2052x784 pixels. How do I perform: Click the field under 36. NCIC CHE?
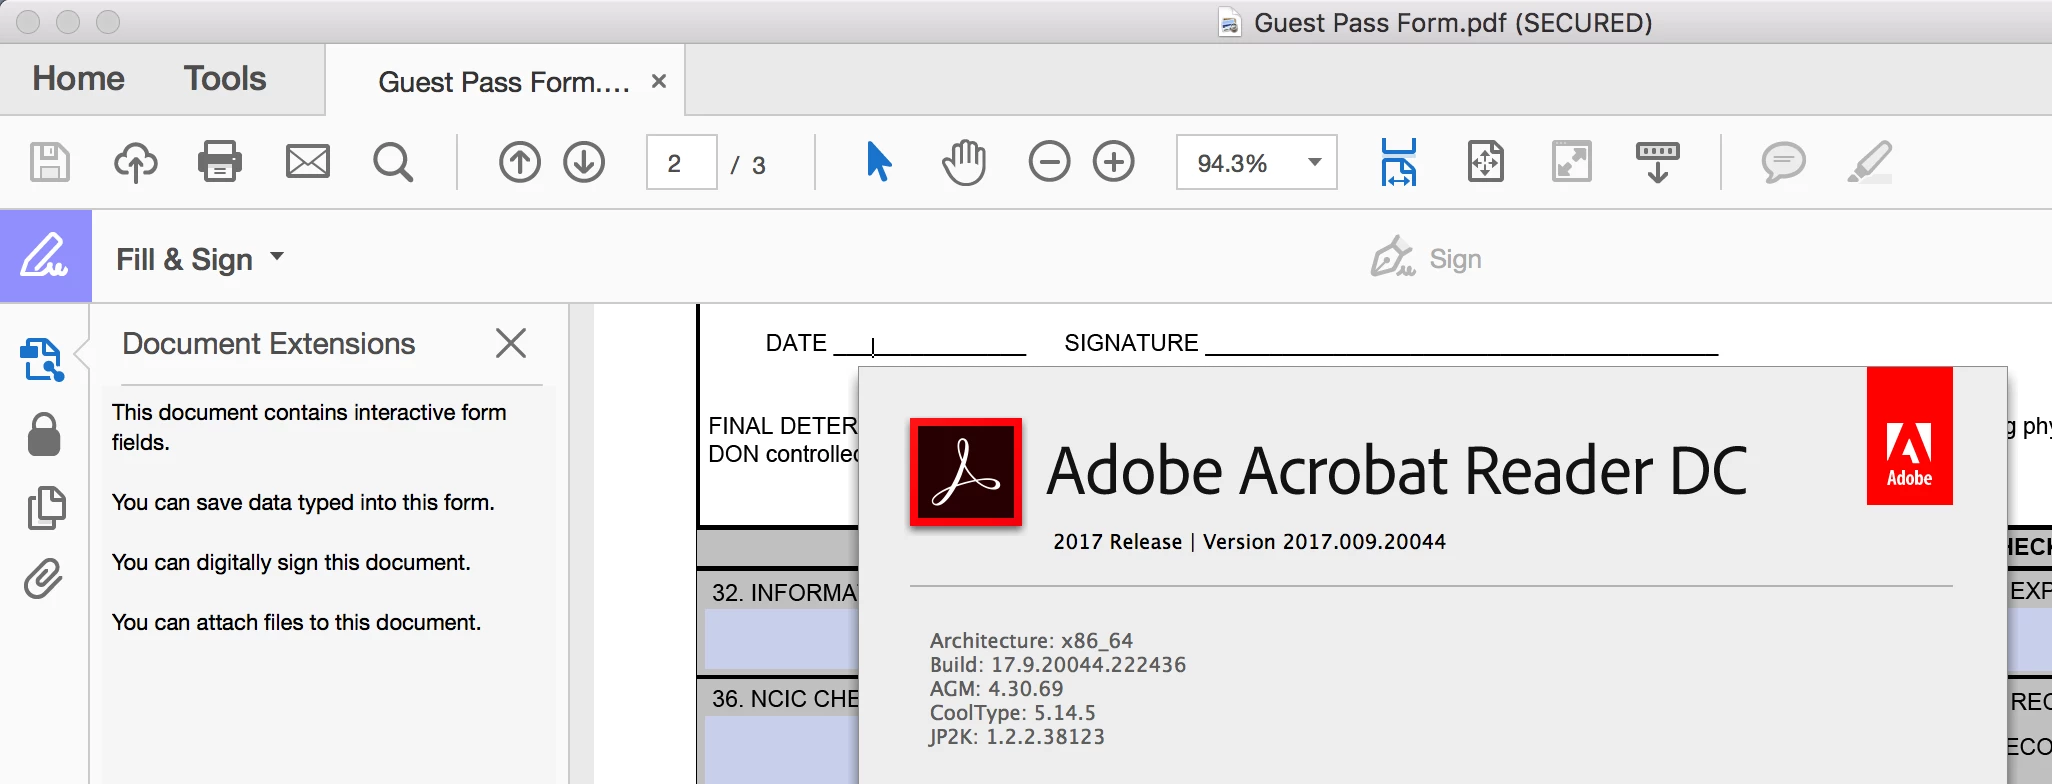tap(781, 750)
